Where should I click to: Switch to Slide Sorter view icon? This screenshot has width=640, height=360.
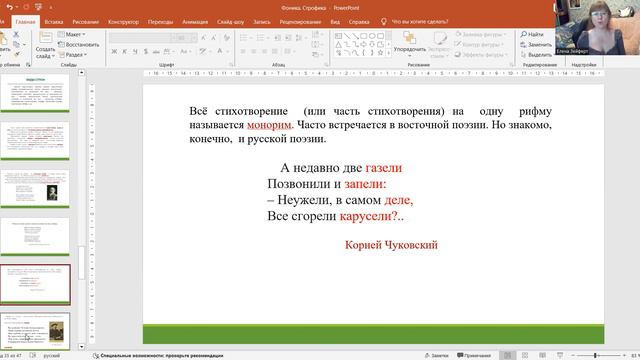point(525,356)
